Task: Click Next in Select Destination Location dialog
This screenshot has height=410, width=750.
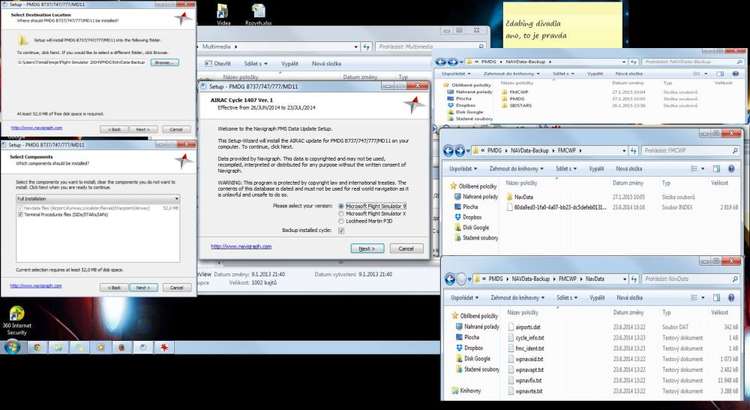Action: click(143, 130)
